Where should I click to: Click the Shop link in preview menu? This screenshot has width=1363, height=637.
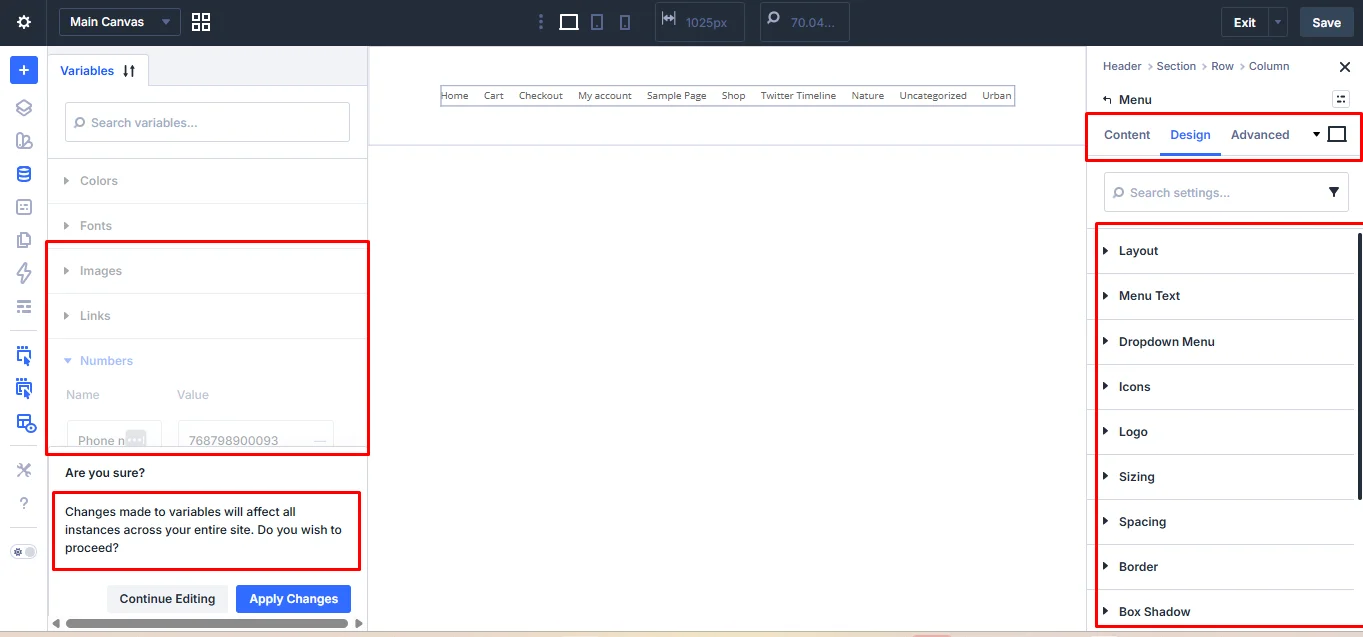tap(734, 96)
